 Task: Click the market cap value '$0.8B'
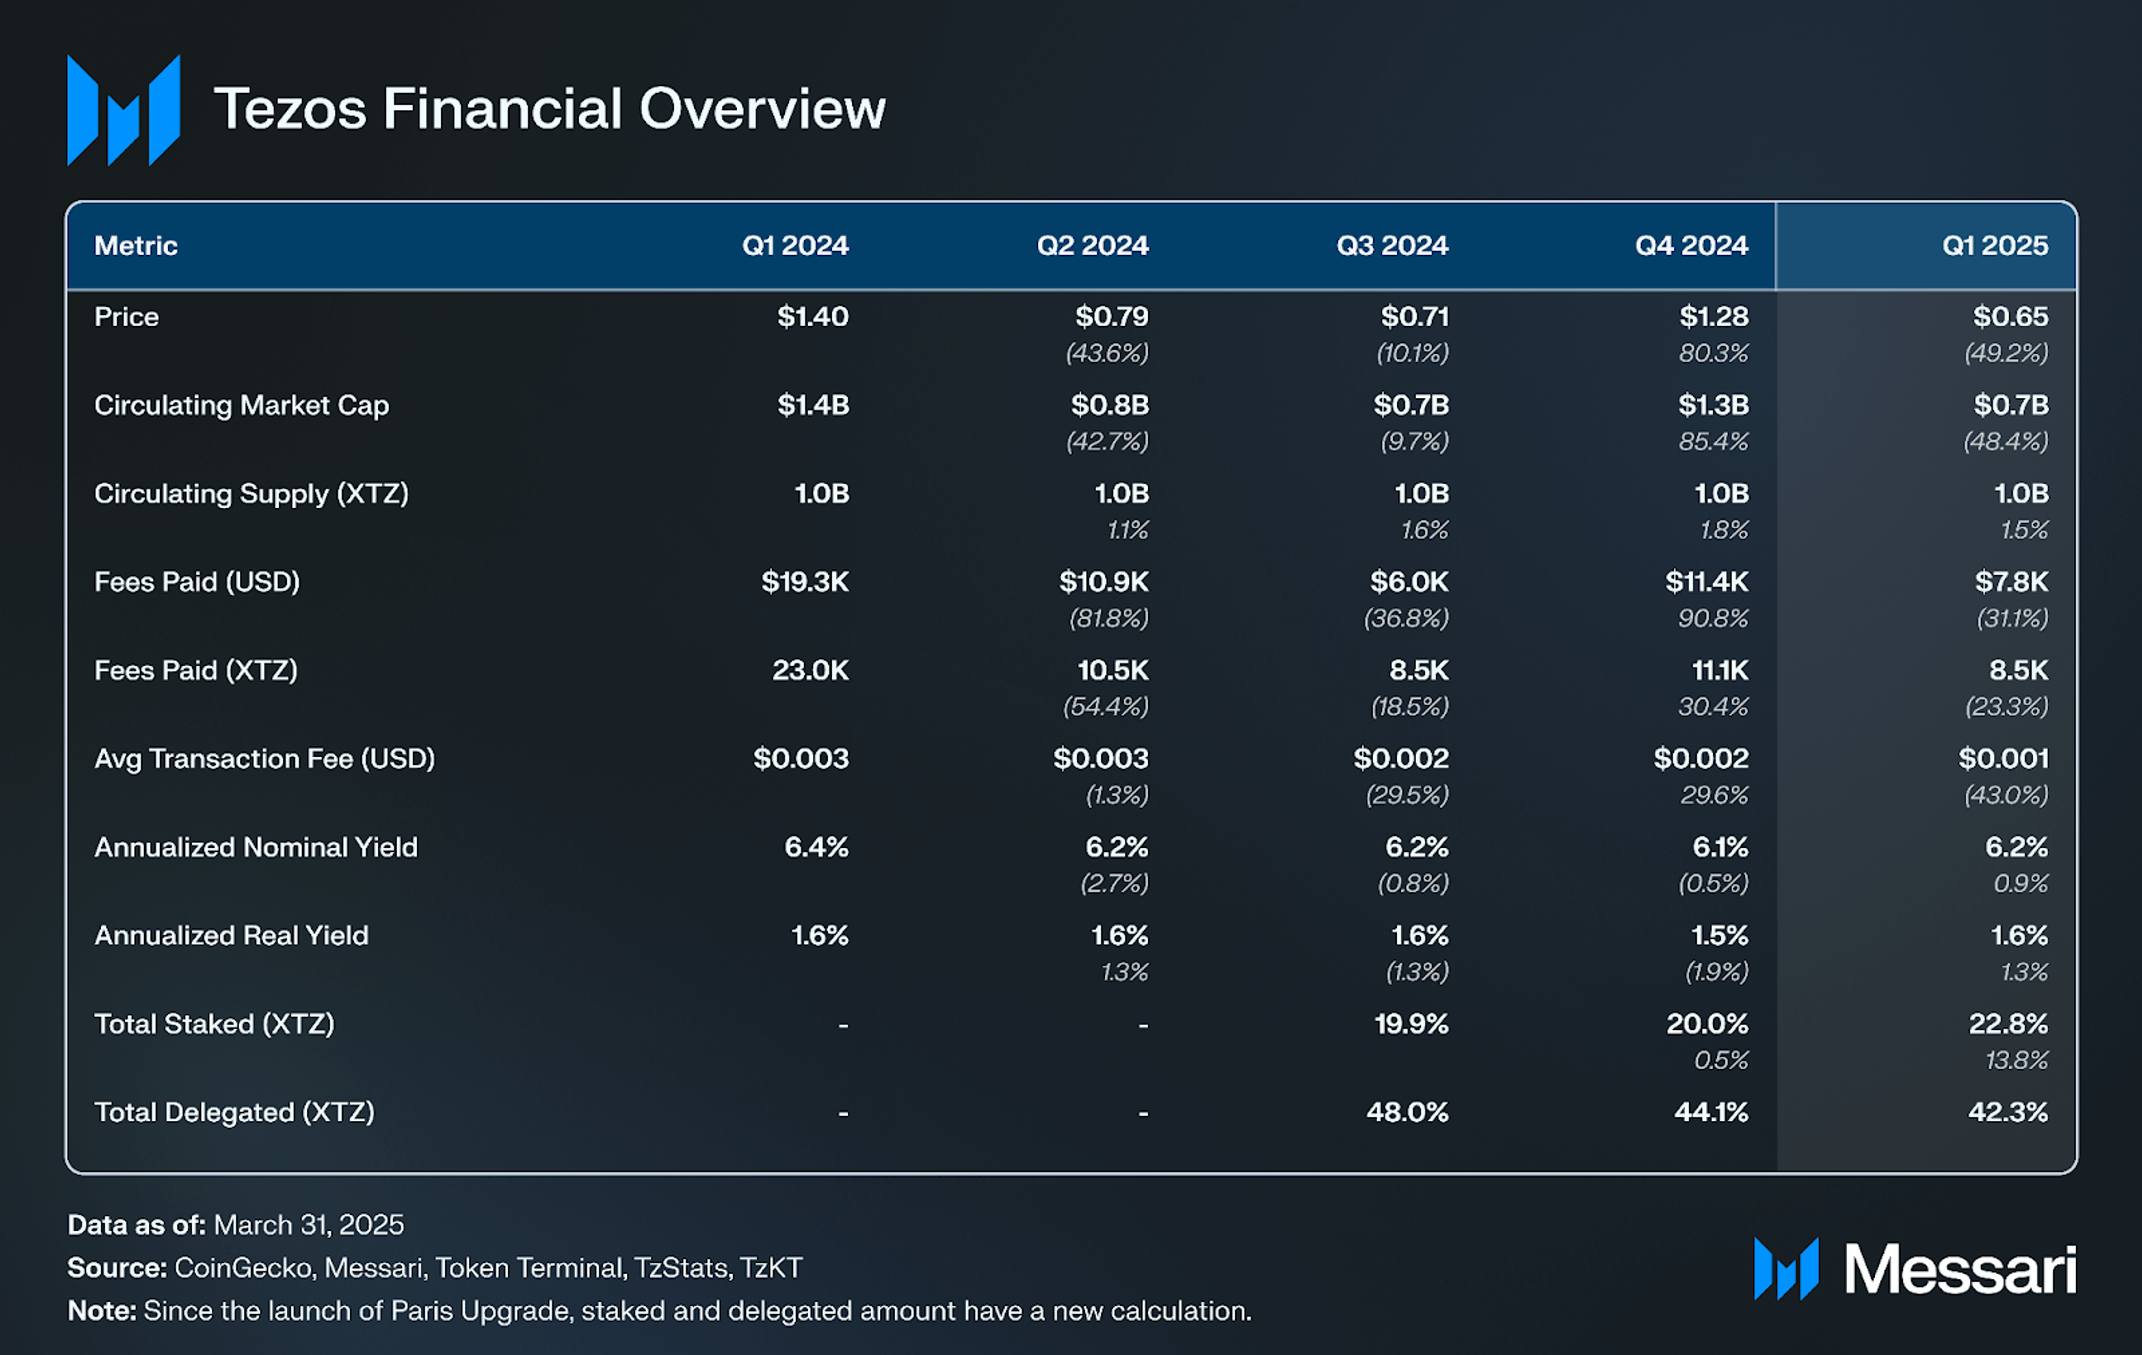[x=1110, y=405]
